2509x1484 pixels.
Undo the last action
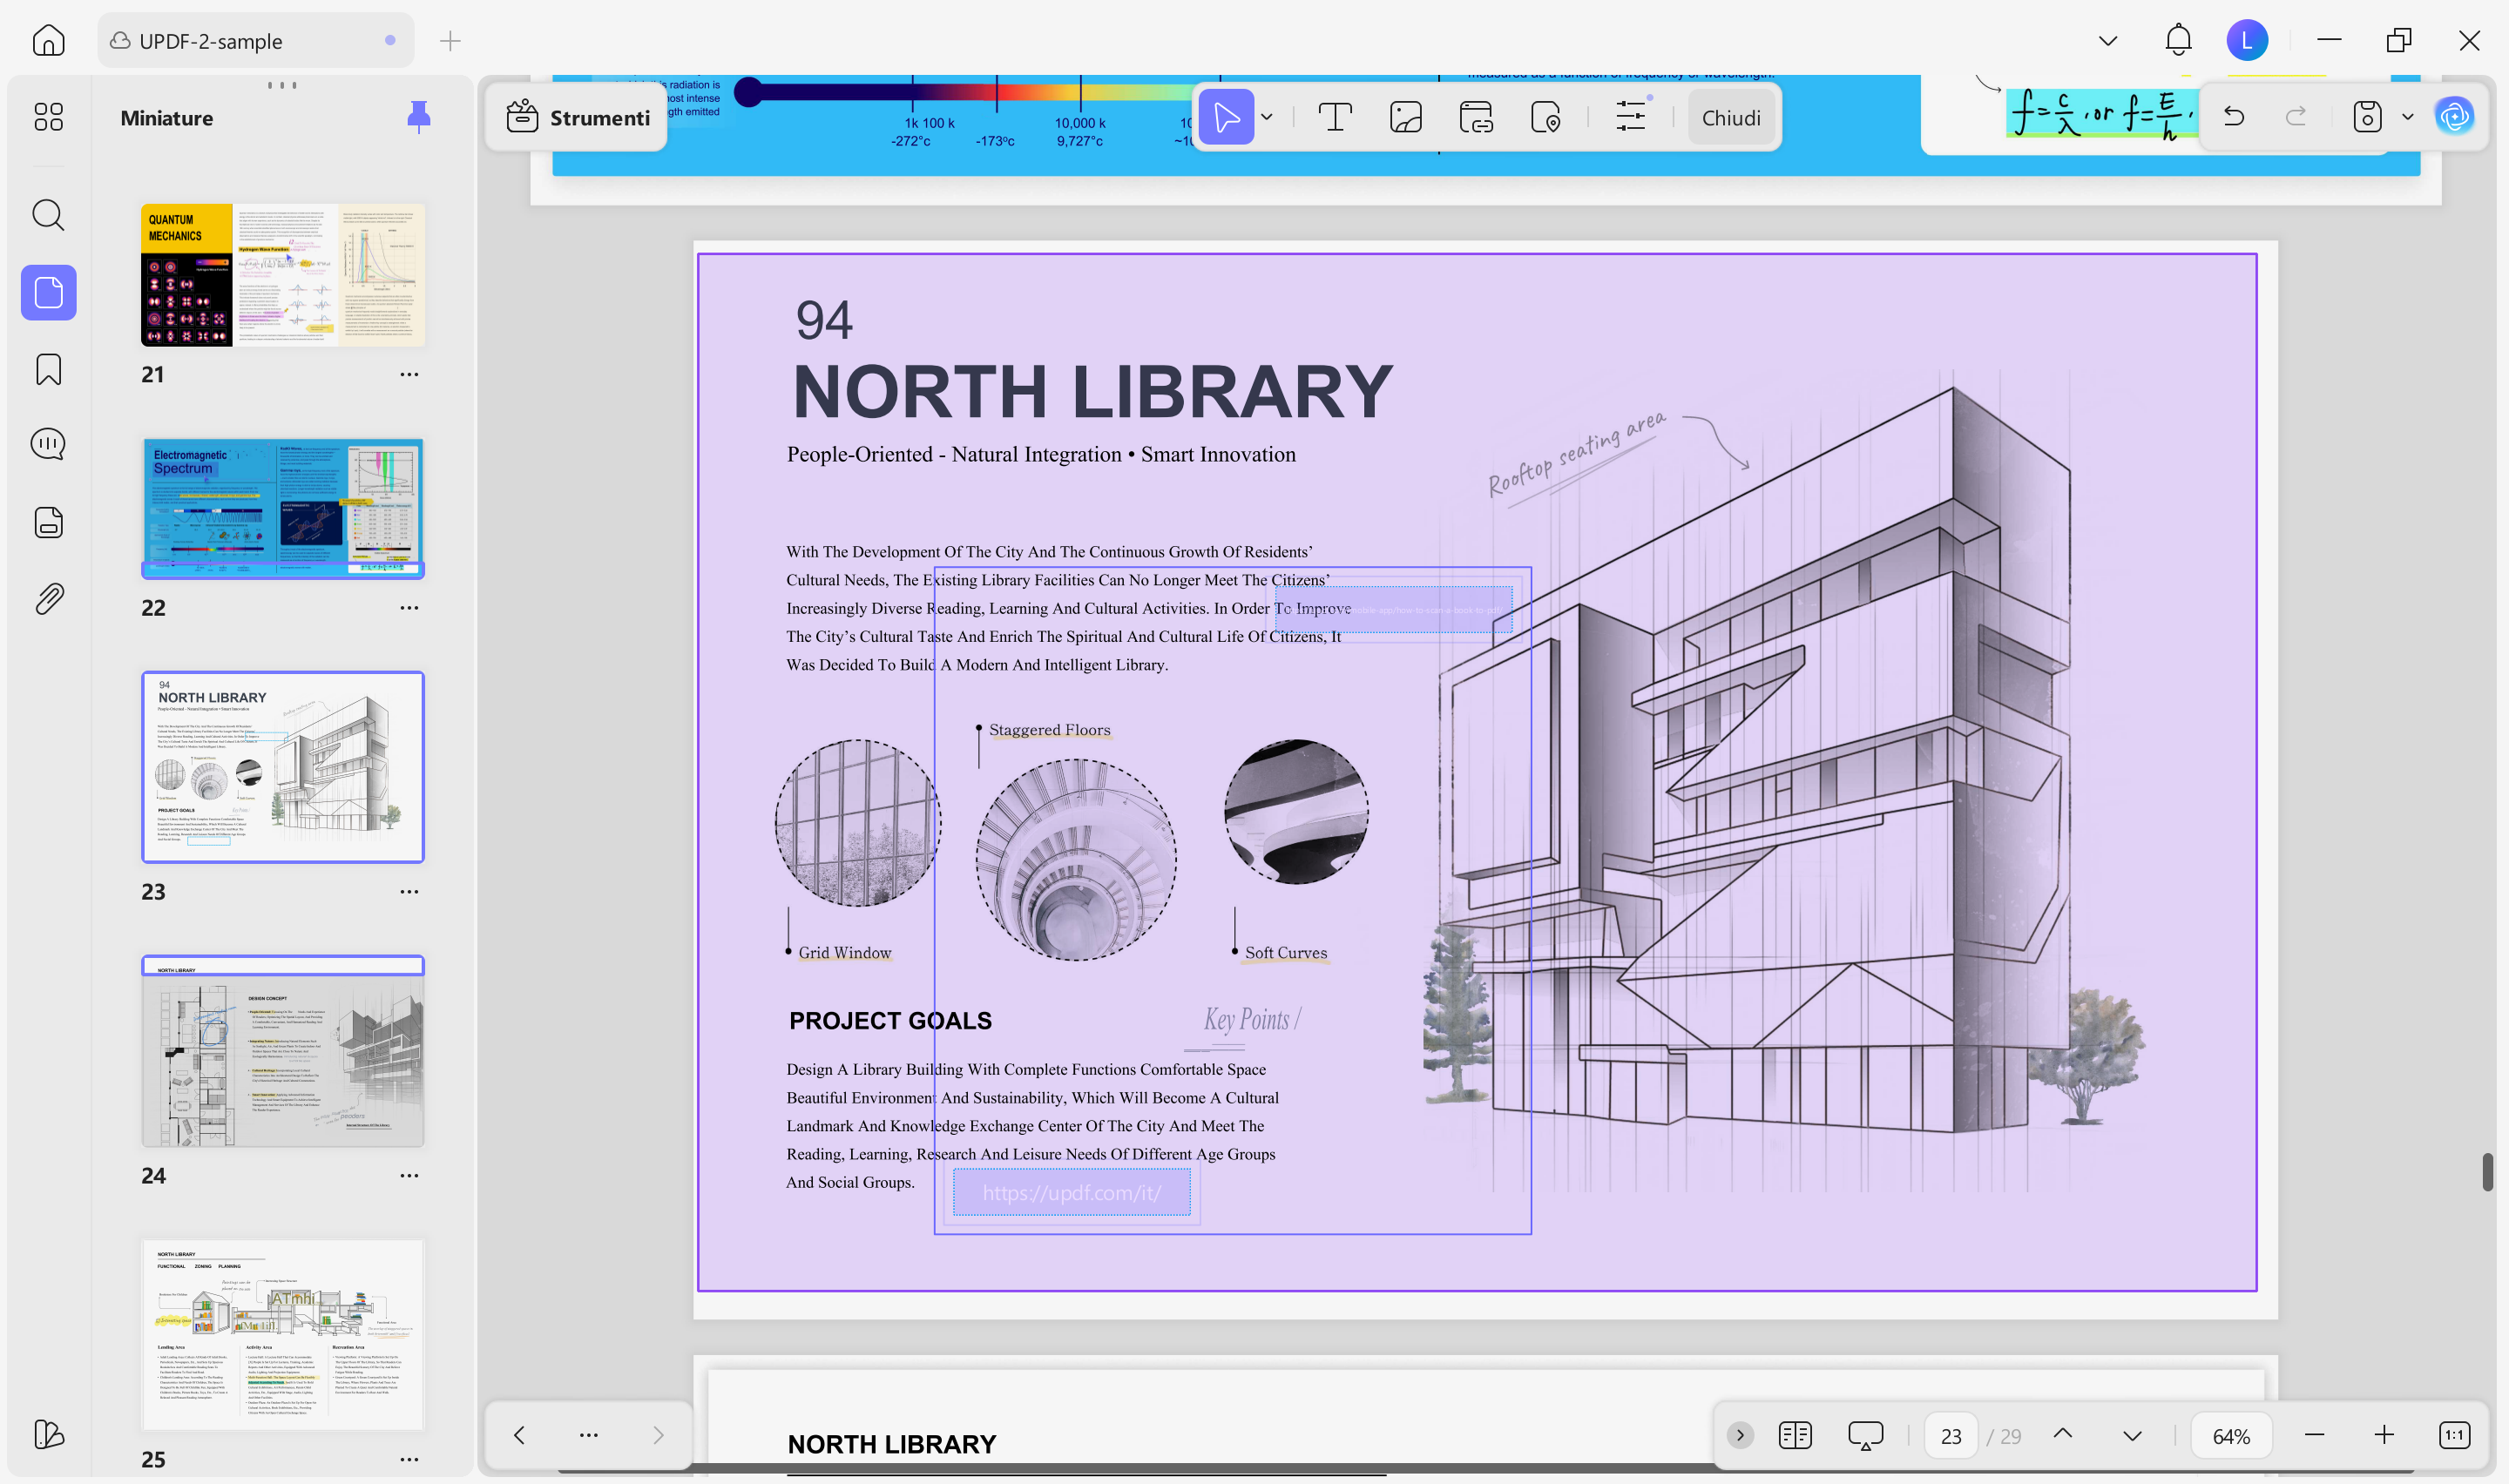click(2233, 117)
